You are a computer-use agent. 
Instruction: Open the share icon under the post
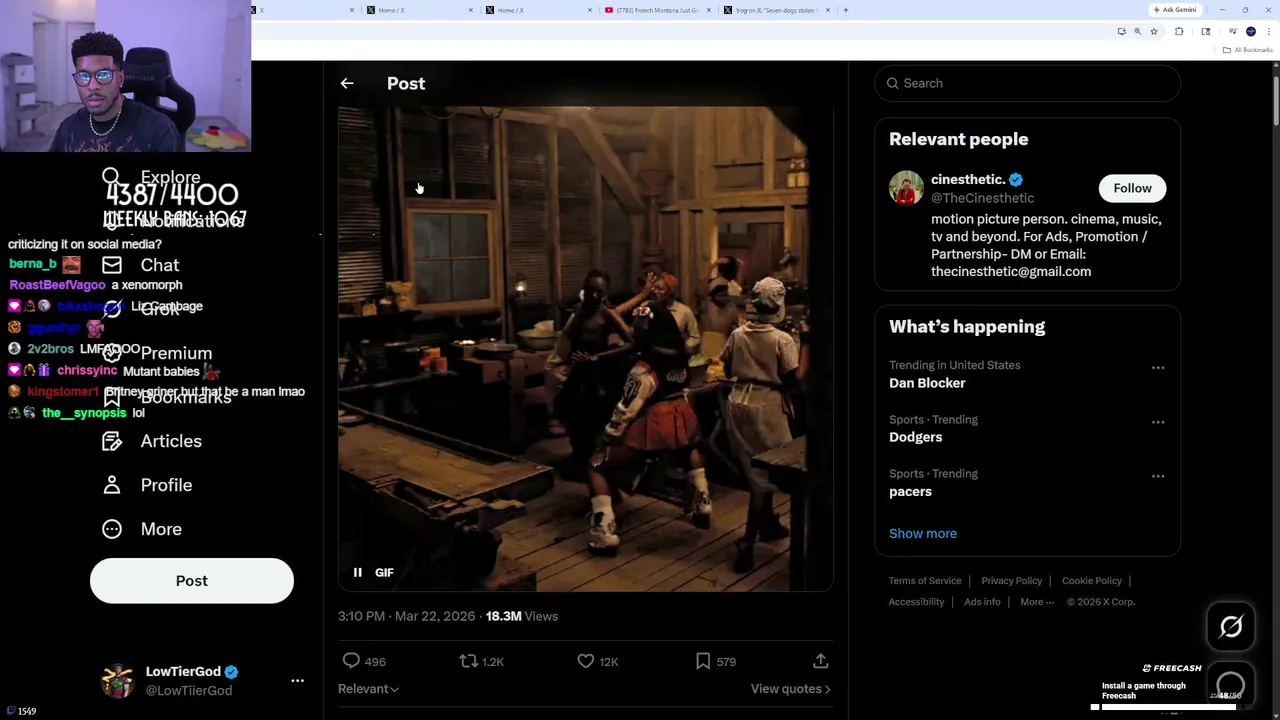click(x=820, y=661)
